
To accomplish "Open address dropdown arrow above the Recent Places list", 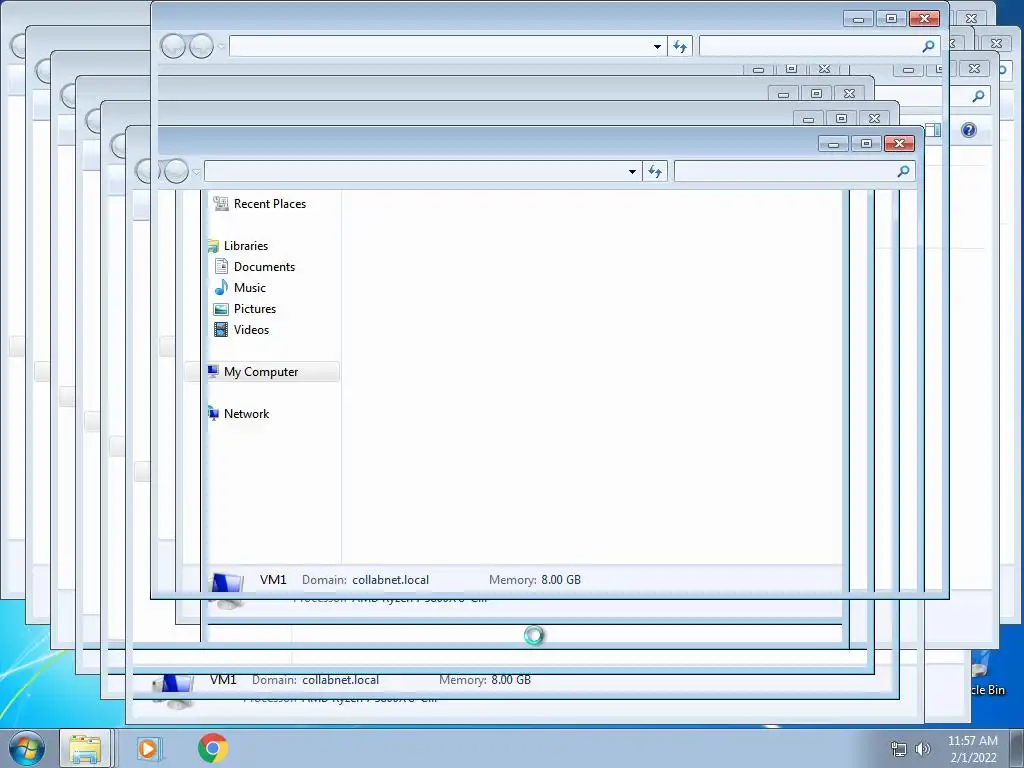I will pyautogui.click(x=632, y=172).
